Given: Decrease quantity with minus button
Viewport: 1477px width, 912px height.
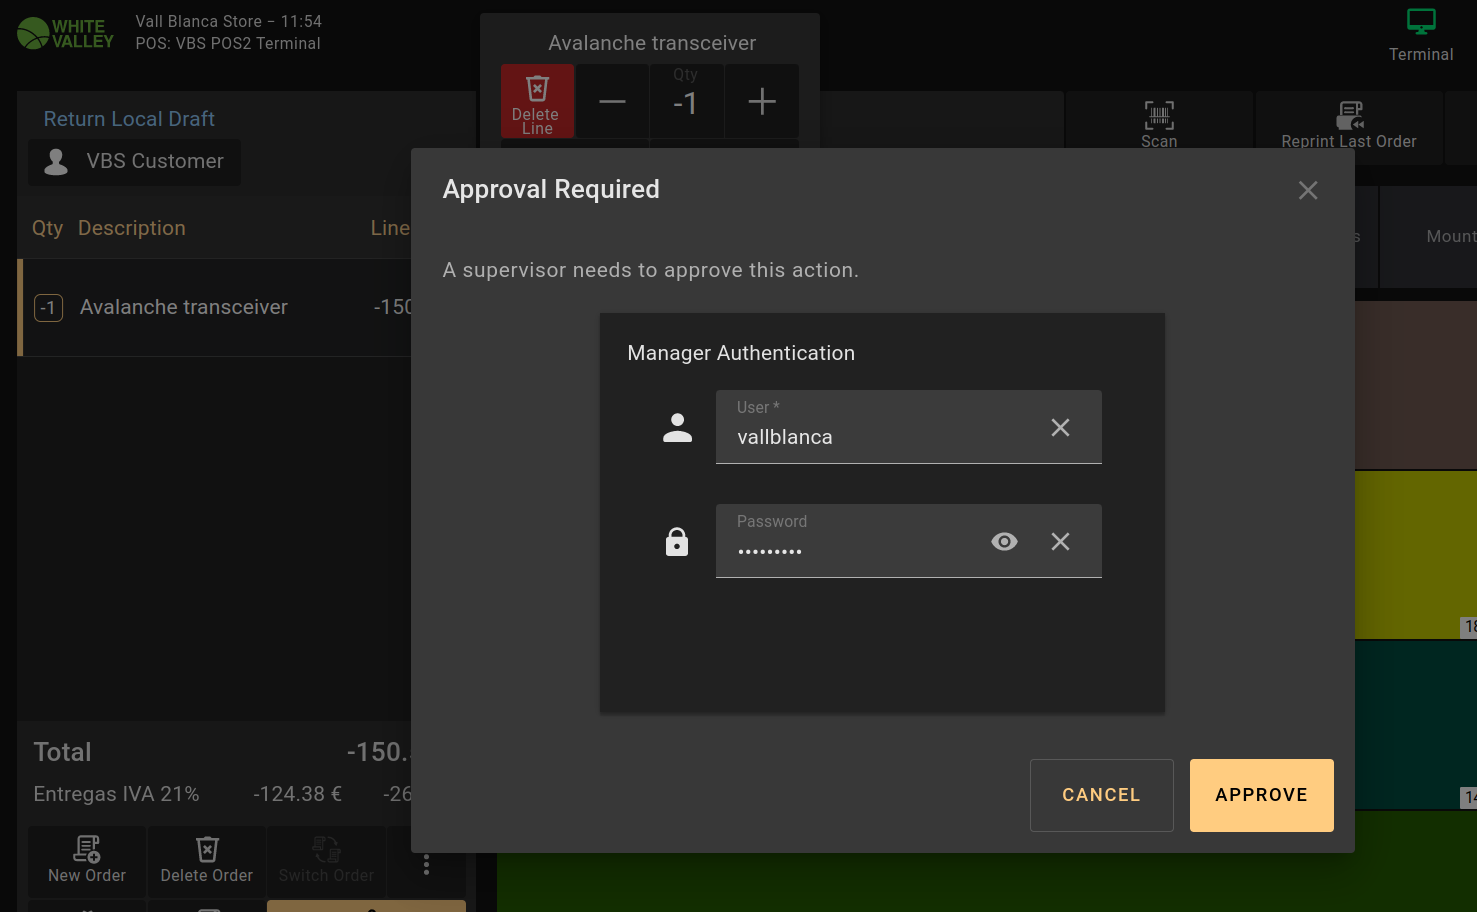Looking at the screenshot, I should tap(612, 101).
